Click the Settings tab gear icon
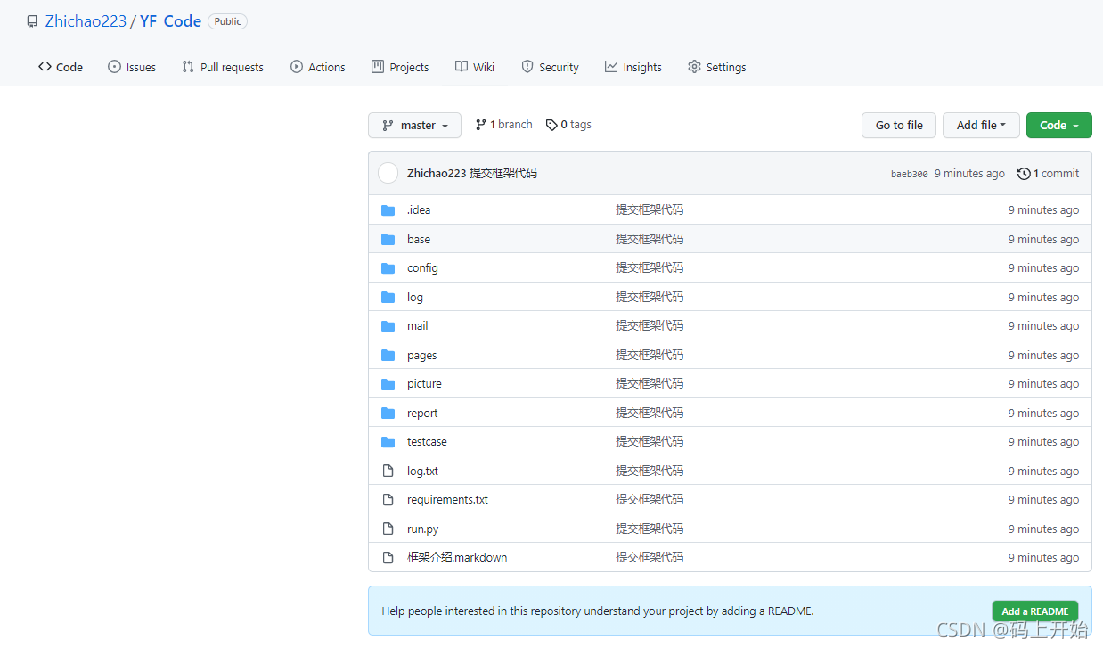 pyautogui.click(x=694, y=66)
